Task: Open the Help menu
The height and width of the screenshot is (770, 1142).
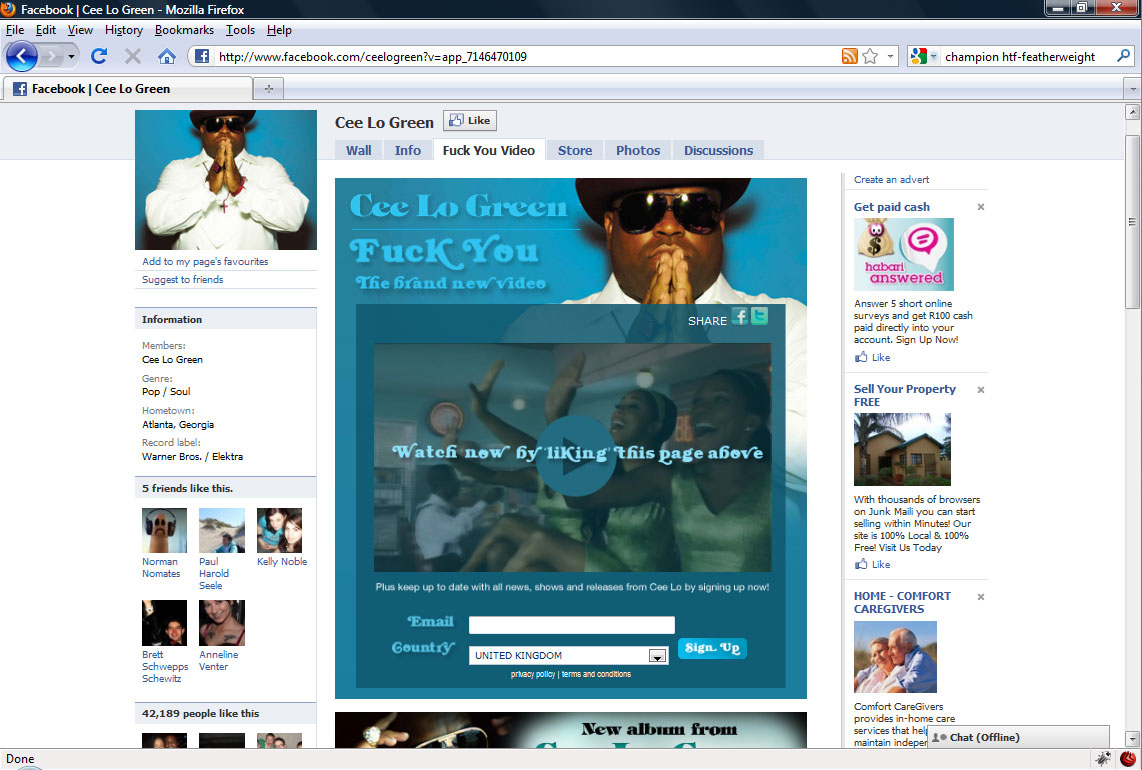Action: pyautogui.click(x=279, y=30)
